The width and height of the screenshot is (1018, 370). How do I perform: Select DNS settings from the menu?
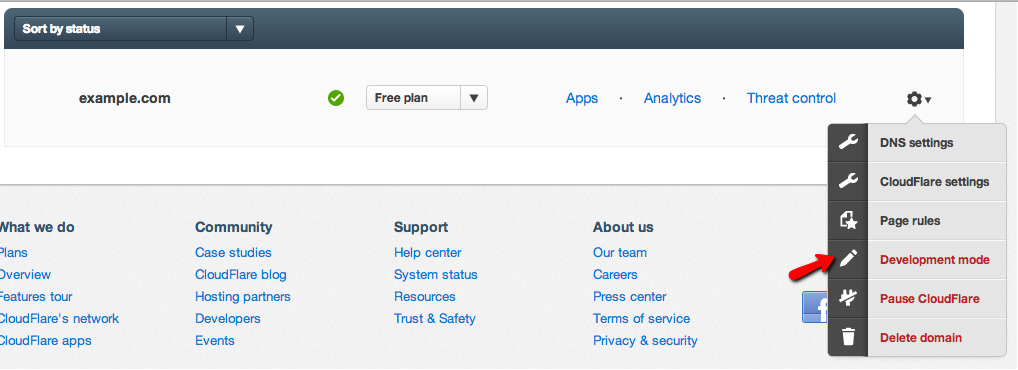(917, 143)
